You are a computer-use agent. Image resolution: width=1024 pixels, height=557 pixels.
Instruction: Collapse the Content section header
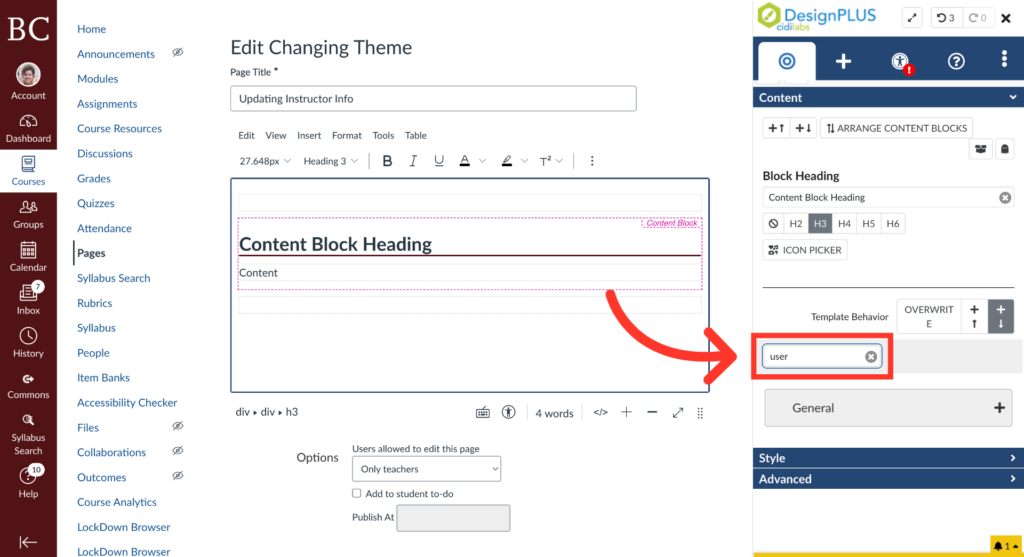(x=888, y=97)
